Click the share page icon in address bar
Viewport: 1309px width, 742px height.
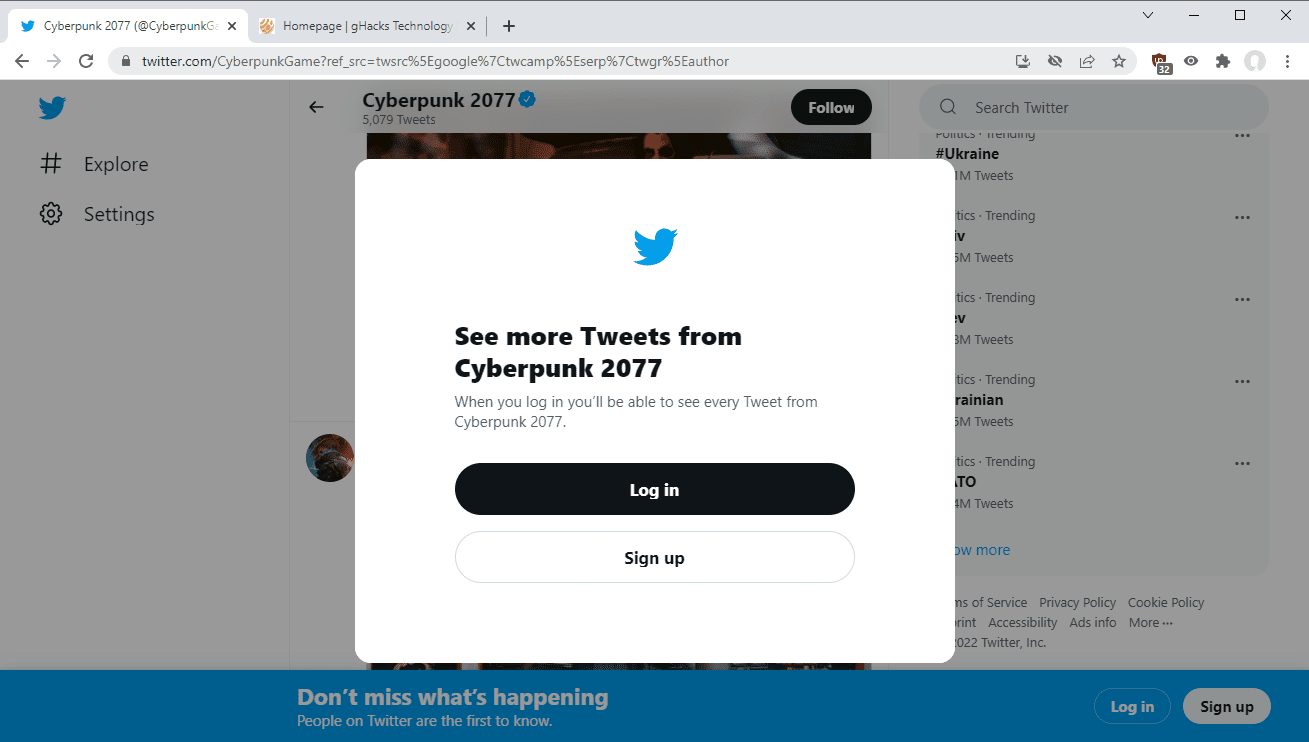(1087, 61)
